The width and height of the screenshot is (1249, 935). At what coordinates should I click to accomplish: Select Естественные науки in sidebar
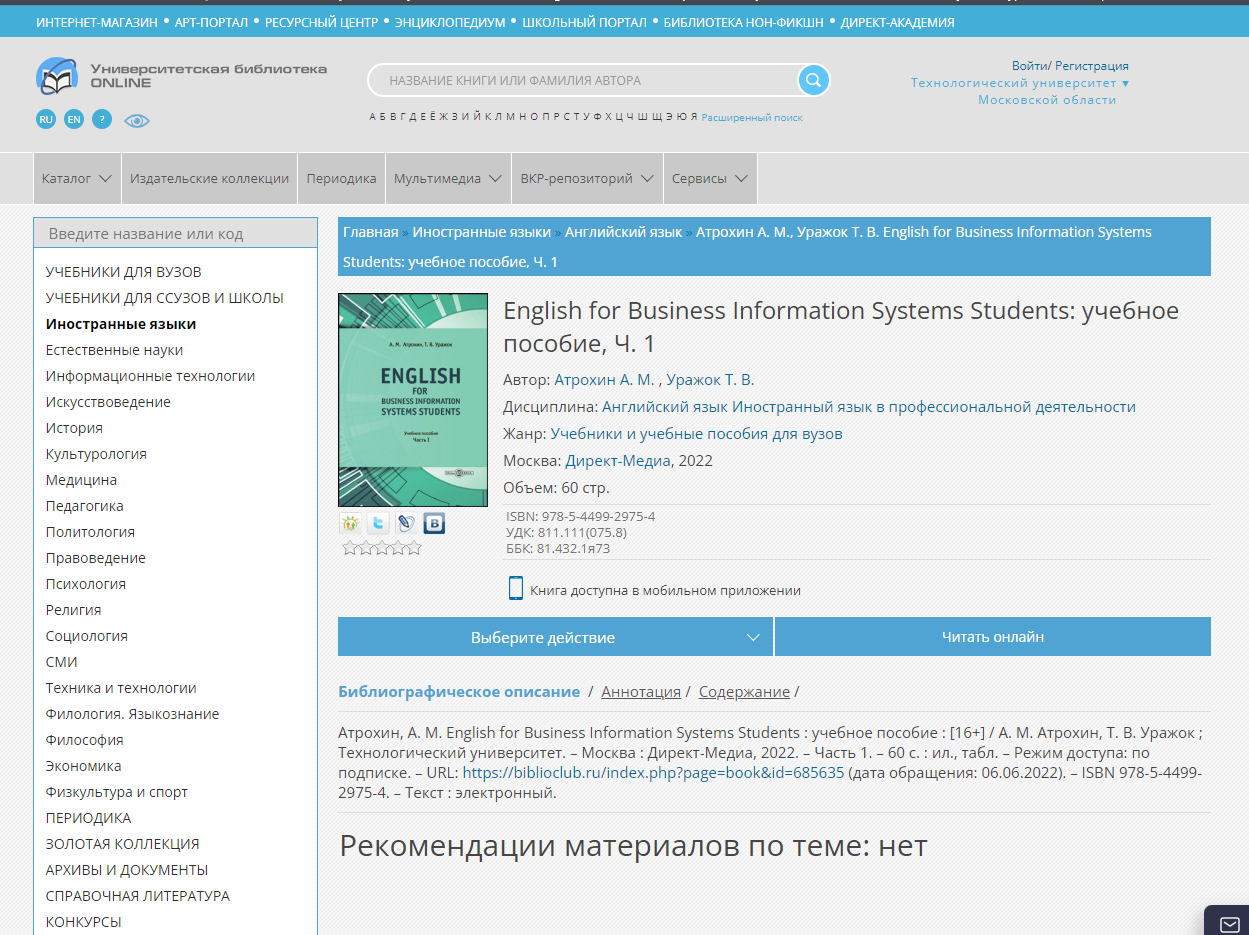(114, 350)
